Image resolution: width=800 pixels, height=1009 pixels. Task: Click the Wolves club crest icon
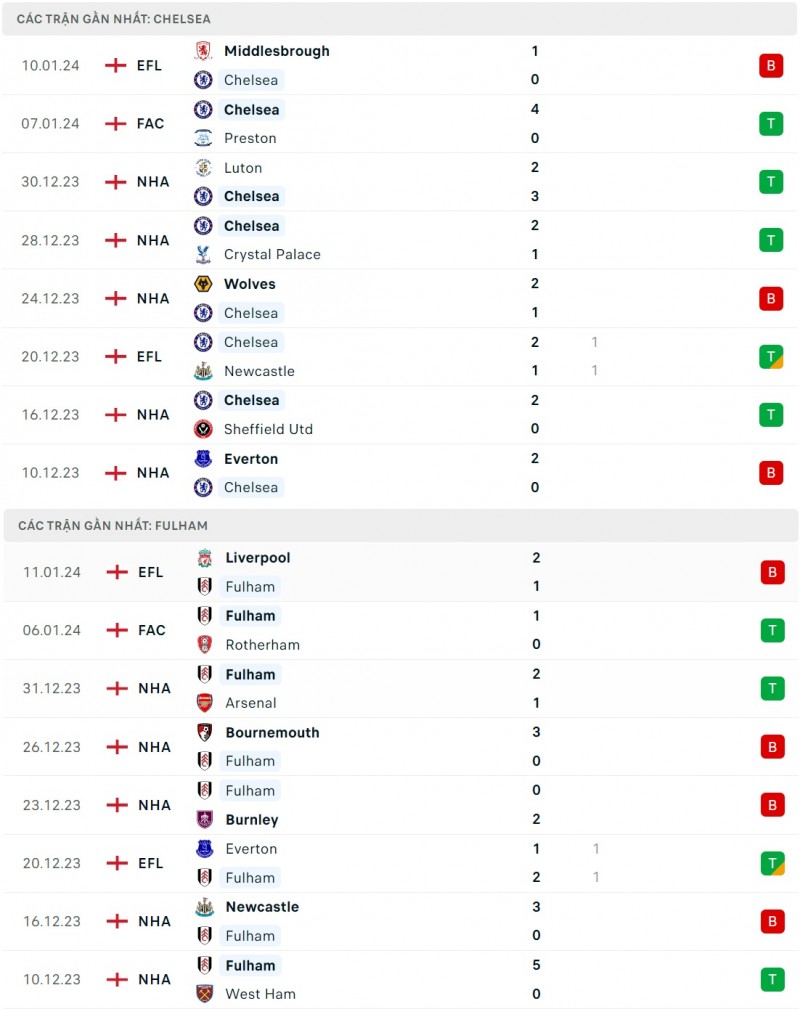(203, 284)
